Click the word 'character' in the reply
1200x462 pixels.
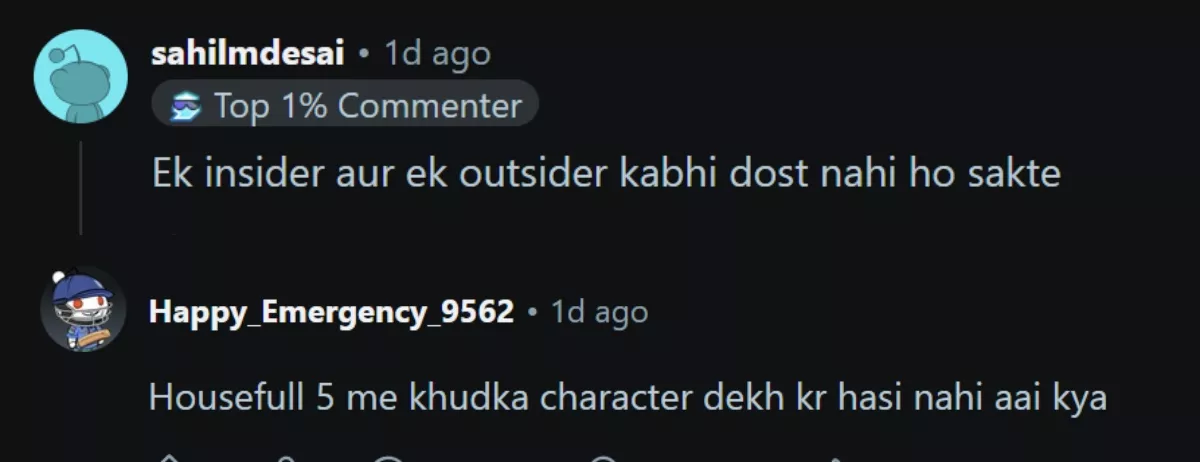coord(627,397)
